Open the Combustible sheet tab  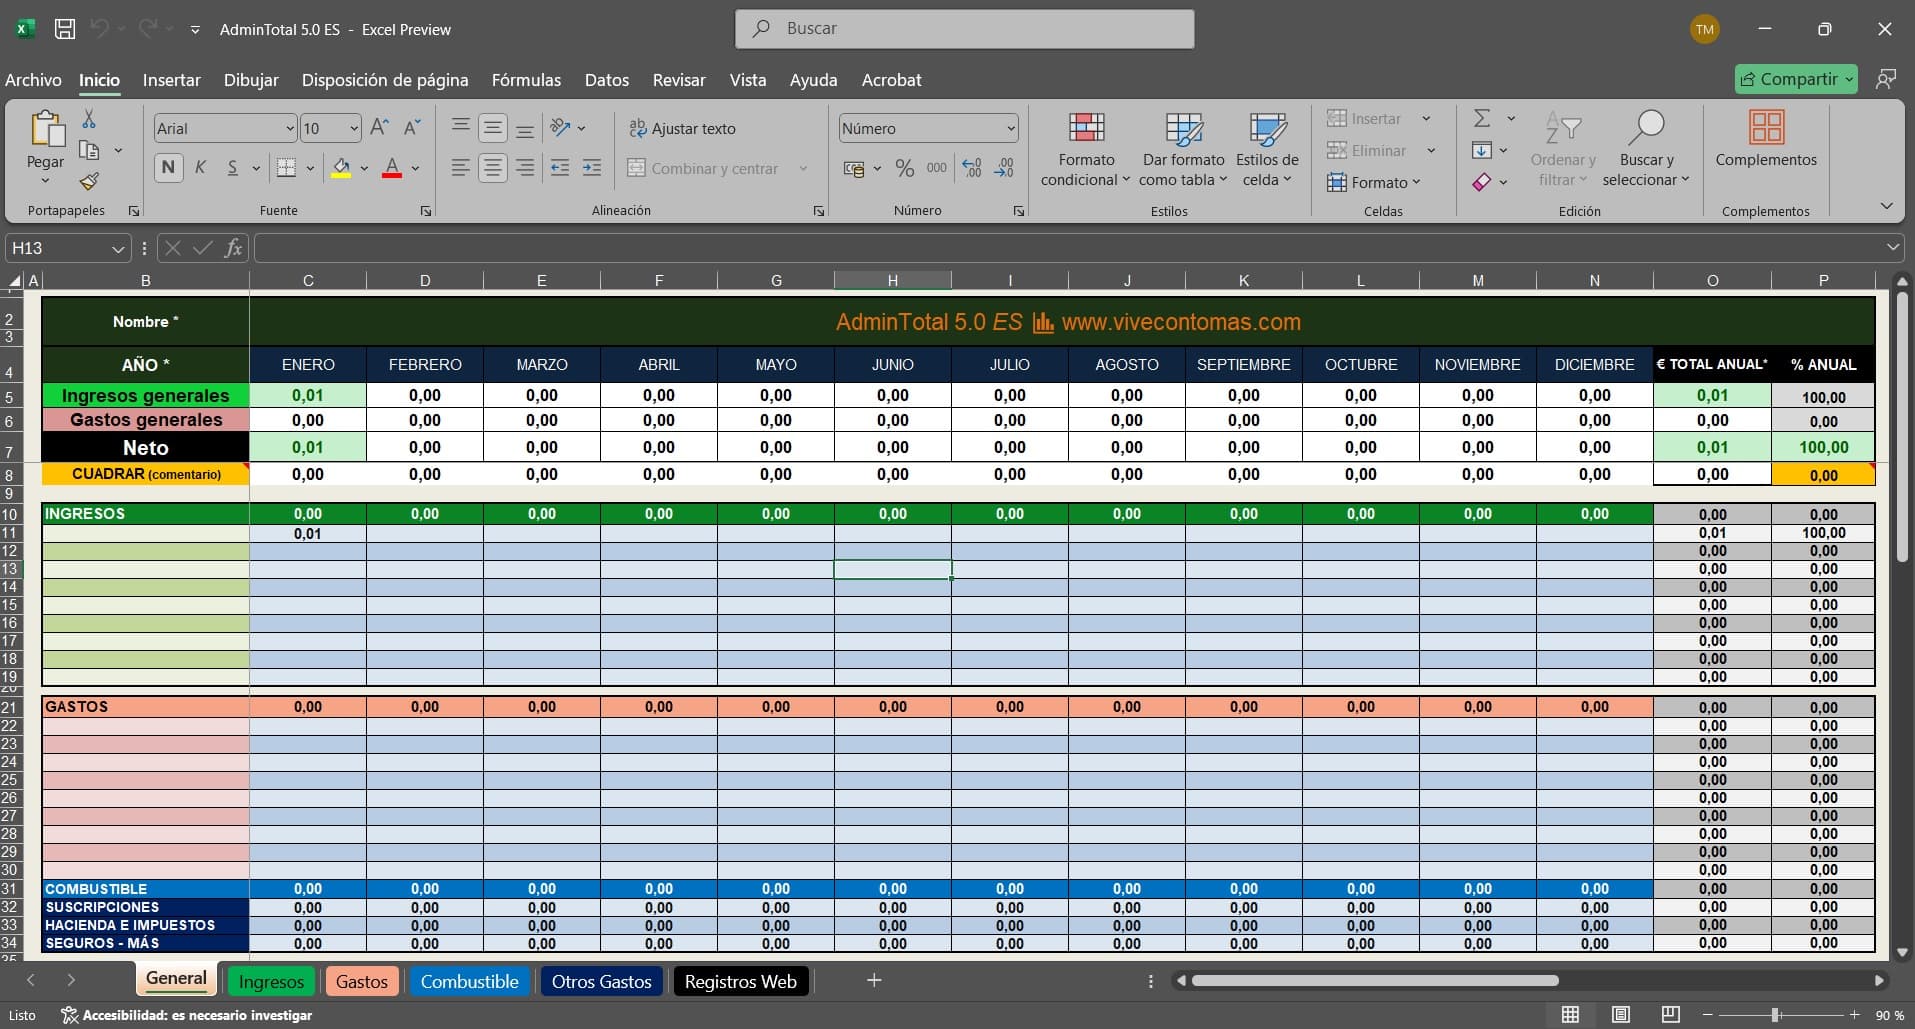[x=469, y=982]
